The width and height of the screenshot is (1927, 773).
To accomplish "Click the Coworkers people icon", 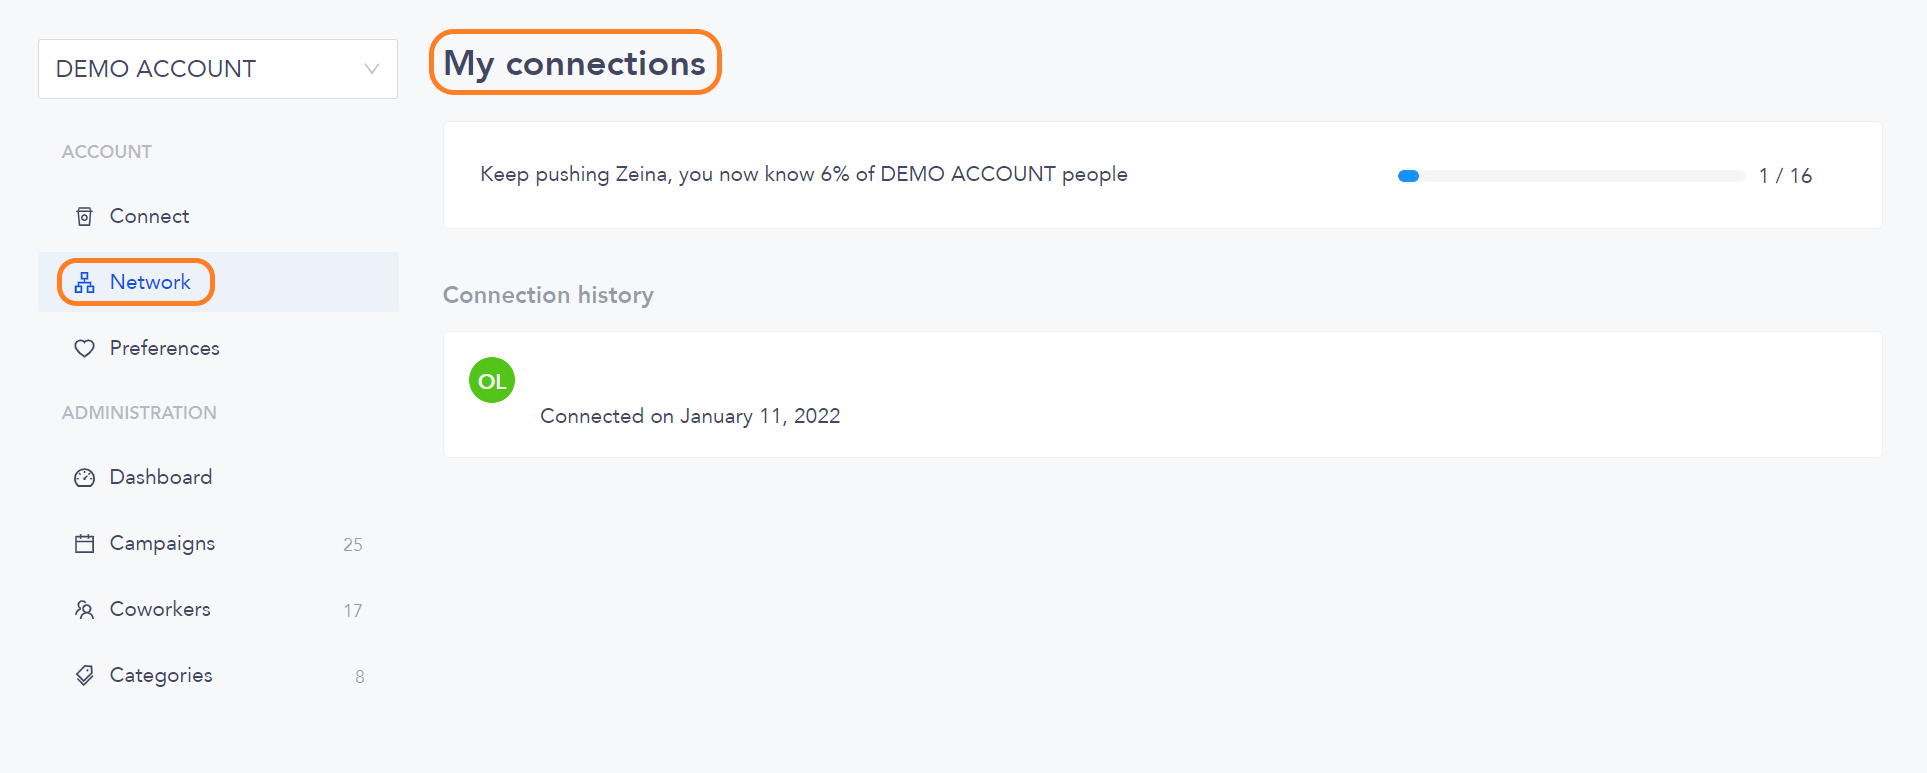I will 85,609.
